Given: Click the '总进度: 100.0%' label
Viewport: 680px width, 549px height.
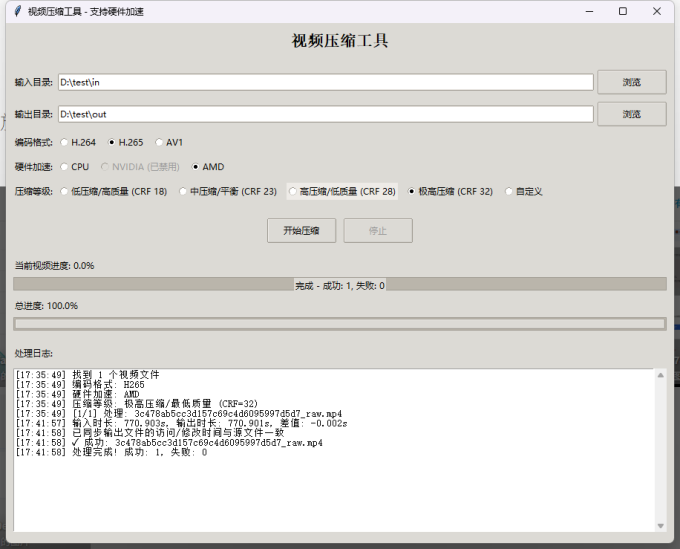Looking at the screenshot, I should [x=46, y=306].
